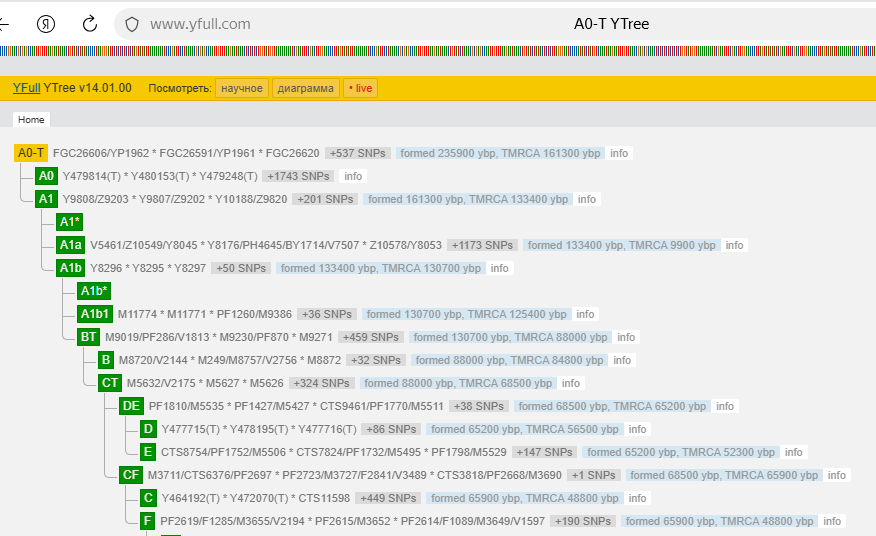The height and width of the screenshot is (536, 876).
Task: Reload the page with refresh icon
Action: tap(89, 24)
